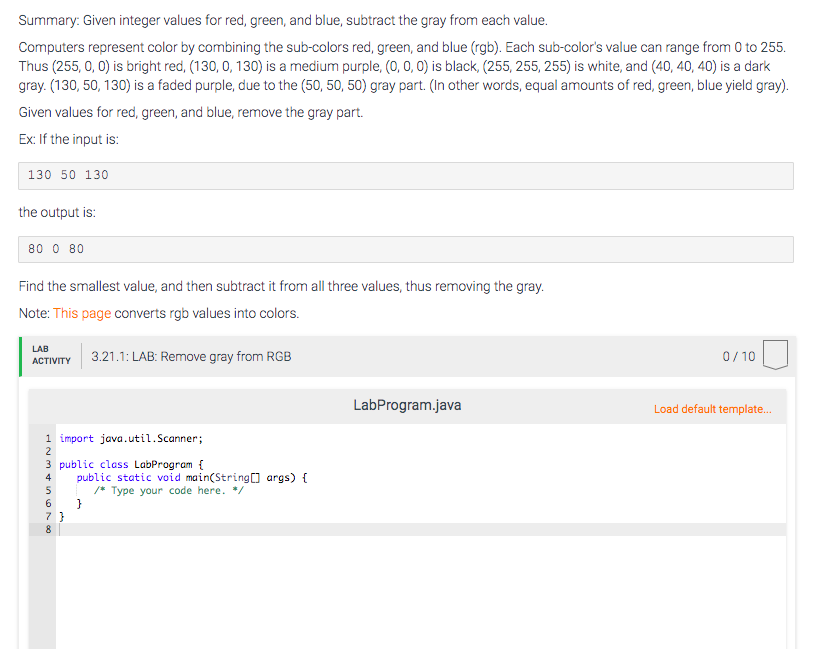Screen dimensions: 820x649
Task: Click the lab title 'Remove gray from RGB'
Action: 192,356
